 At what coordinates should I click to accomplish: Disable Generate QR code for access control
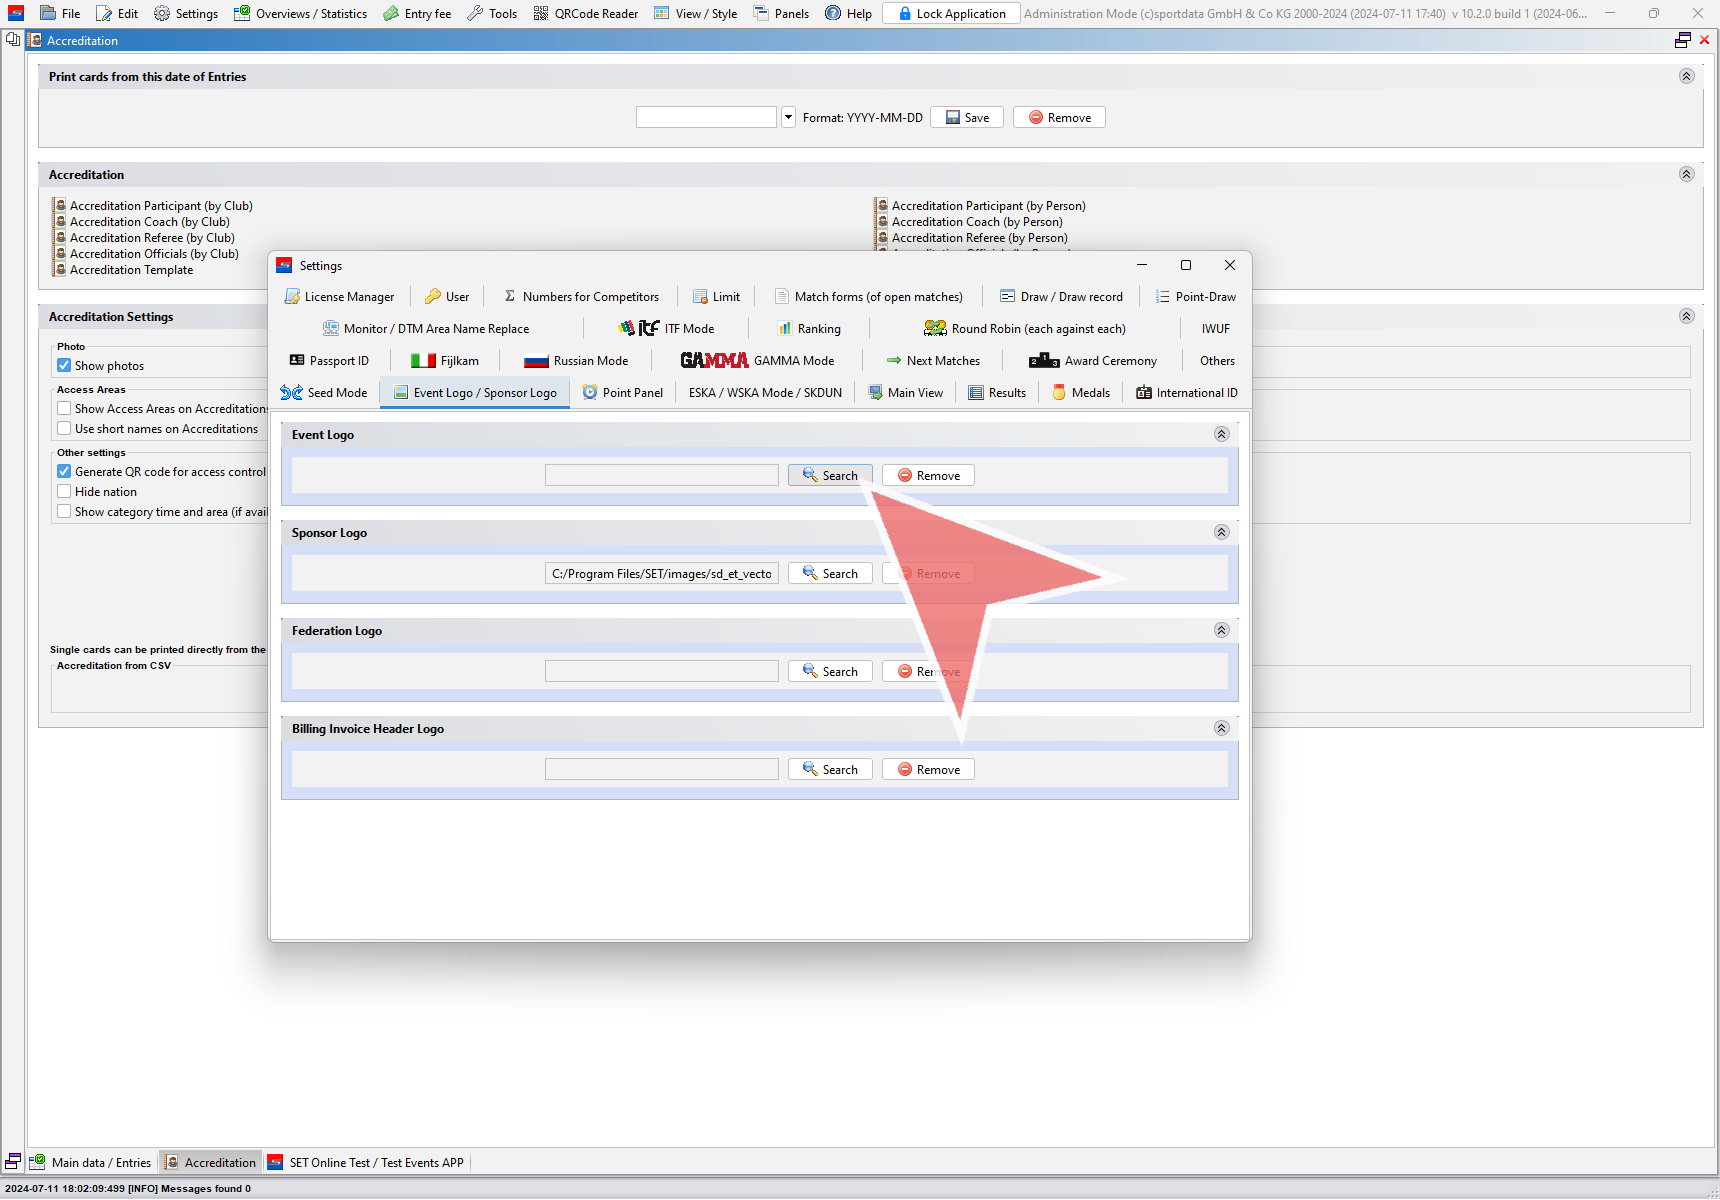click(64, 472)
